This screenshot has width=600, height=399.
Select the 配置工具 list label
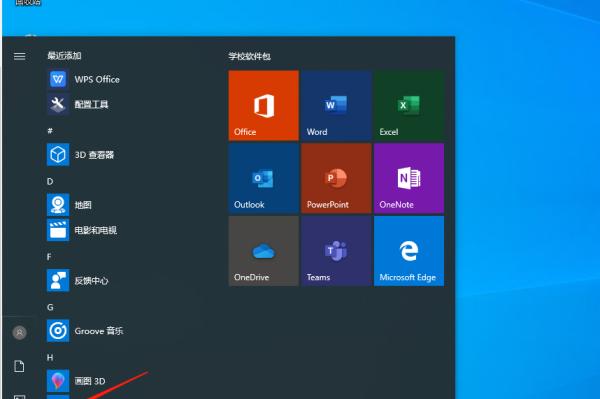click(x=91, y=104)
